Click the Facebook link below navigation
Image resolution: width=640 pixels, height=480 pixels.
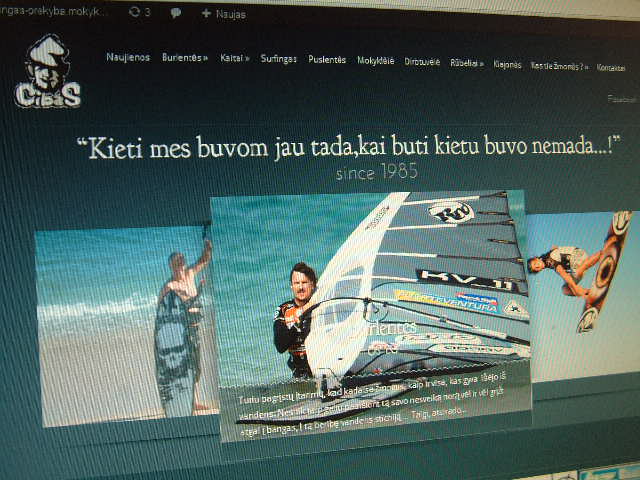tap(621, 99)
